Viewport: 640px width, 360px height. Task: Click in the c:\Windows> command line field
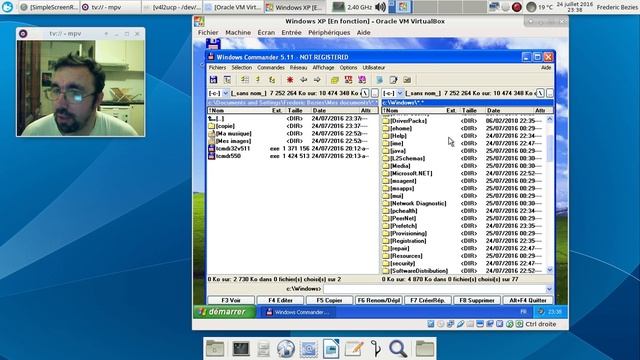[x=434, y=289]
